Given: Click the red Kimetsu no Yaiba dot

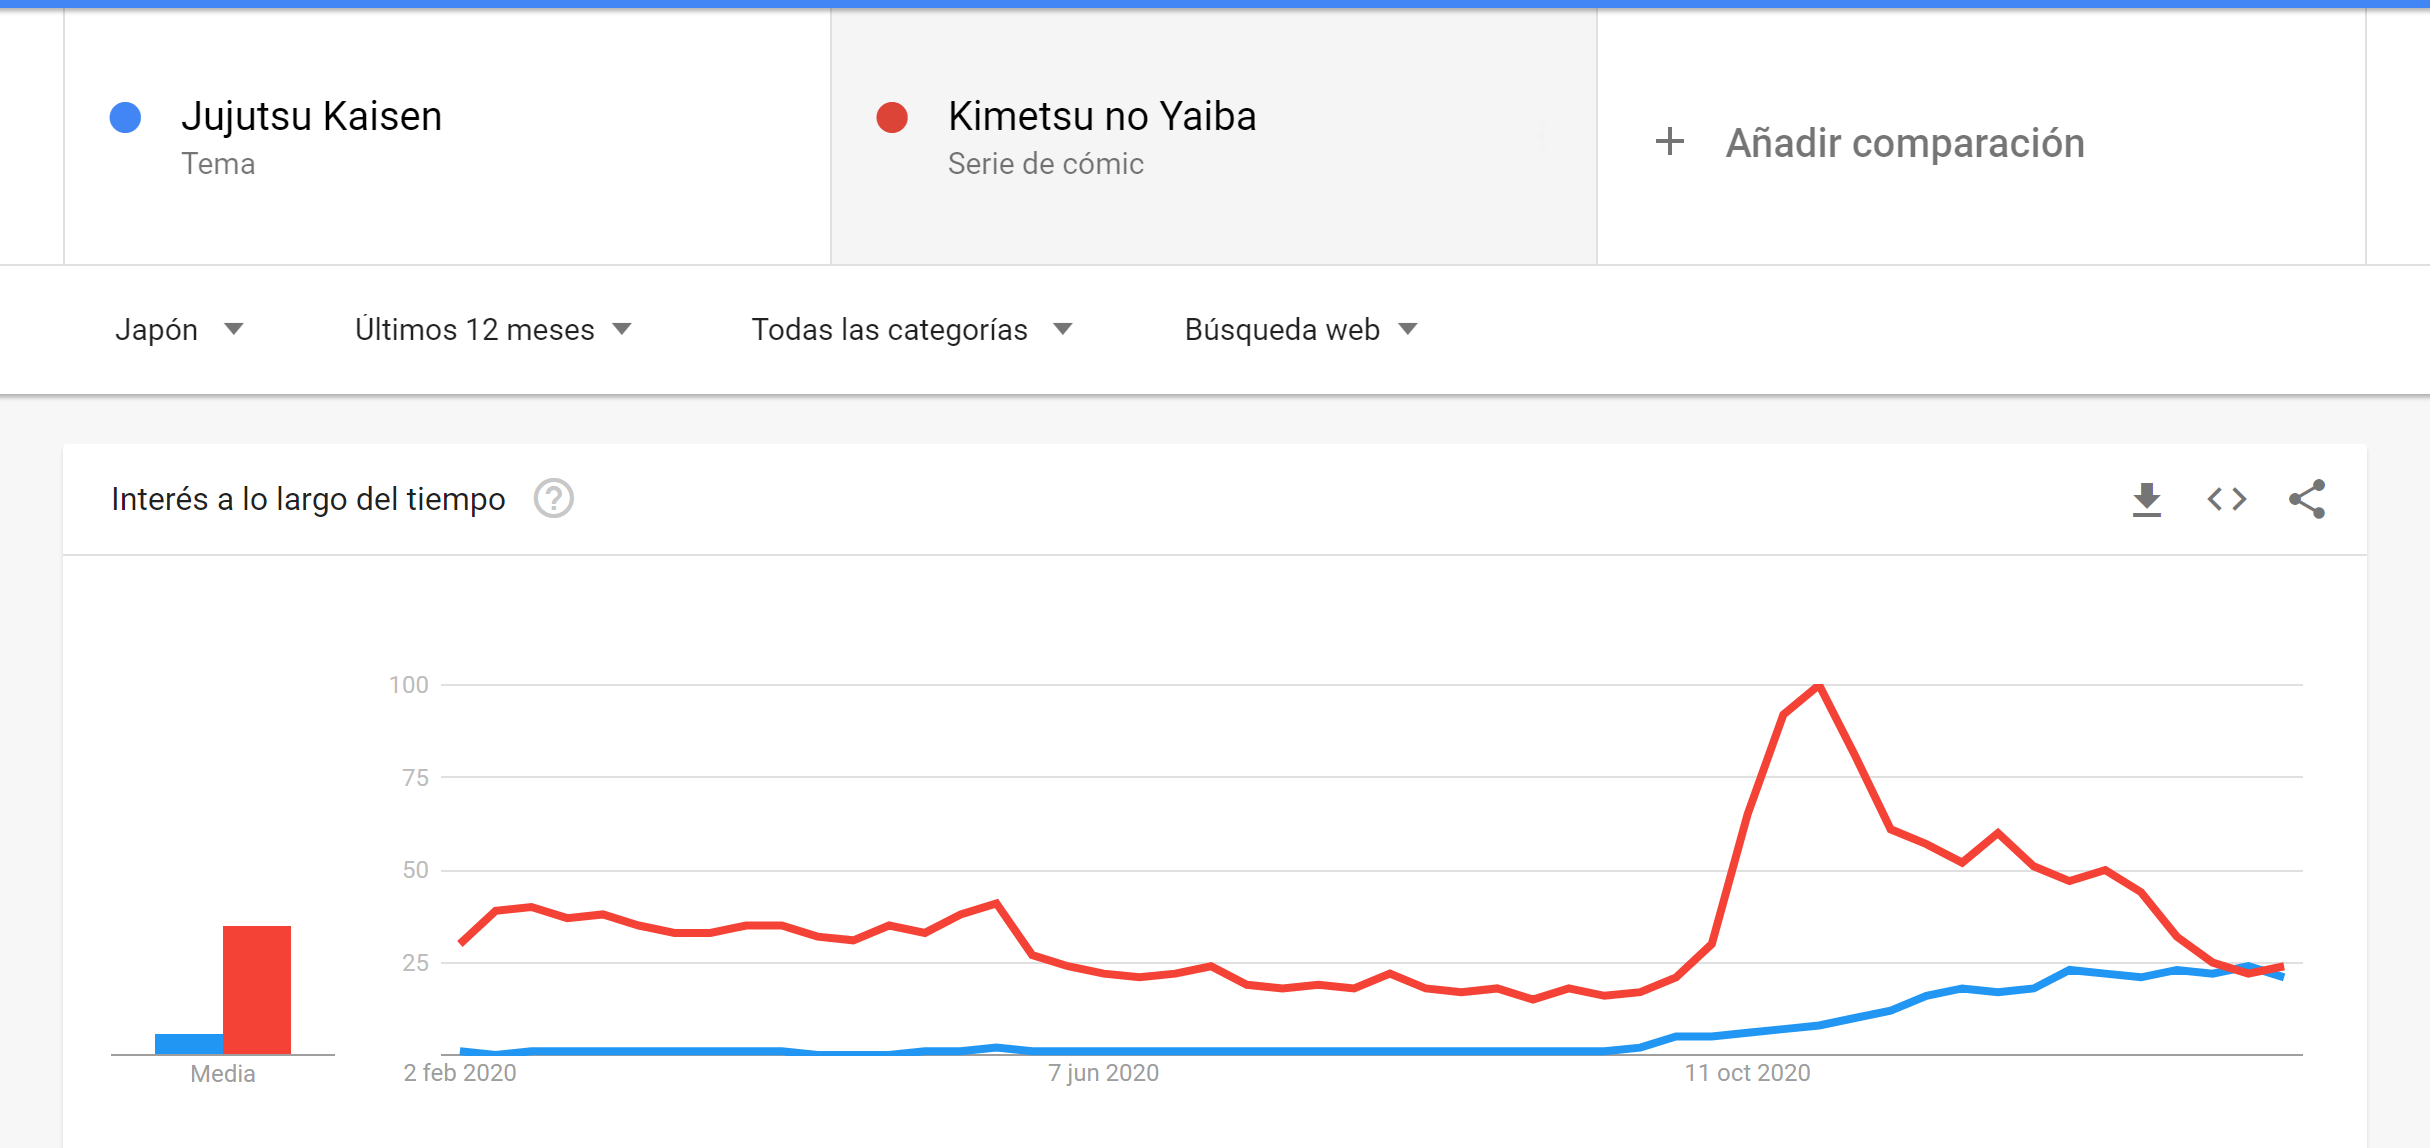Looking at the screenshot, I should (891, 117).
